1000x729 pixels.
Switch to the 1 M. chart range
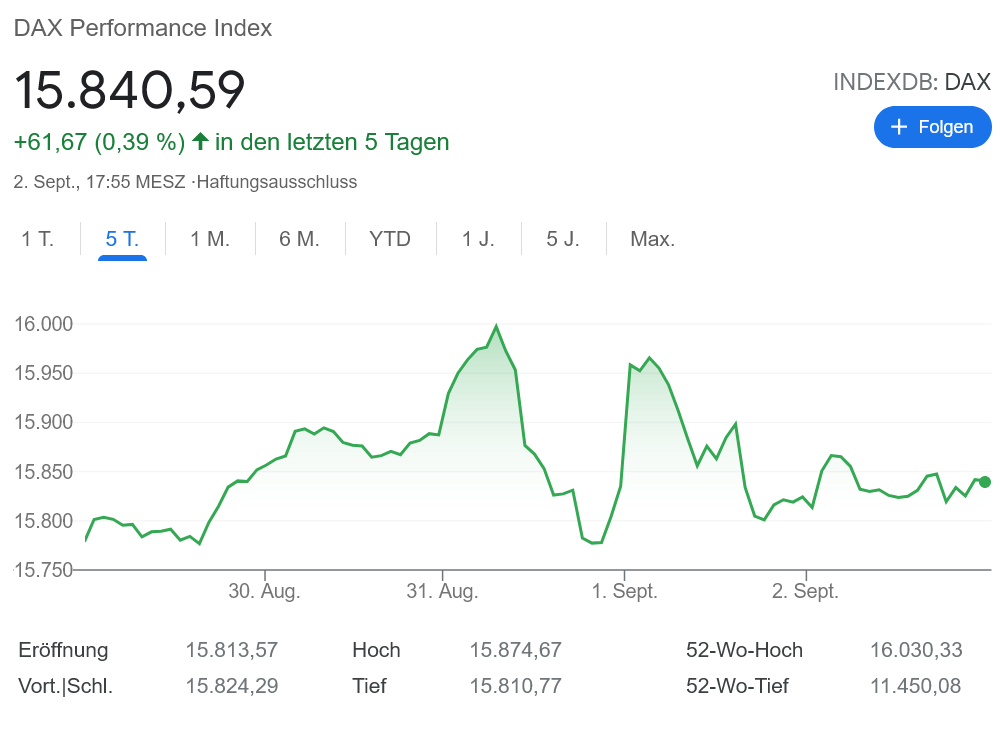[210, 239]
